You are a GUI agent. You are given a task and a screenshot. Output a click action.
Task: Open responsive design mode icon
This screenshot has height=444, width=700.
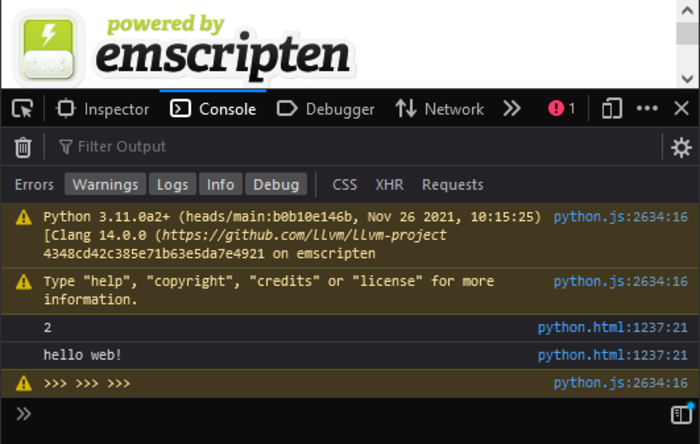(612, 109)
